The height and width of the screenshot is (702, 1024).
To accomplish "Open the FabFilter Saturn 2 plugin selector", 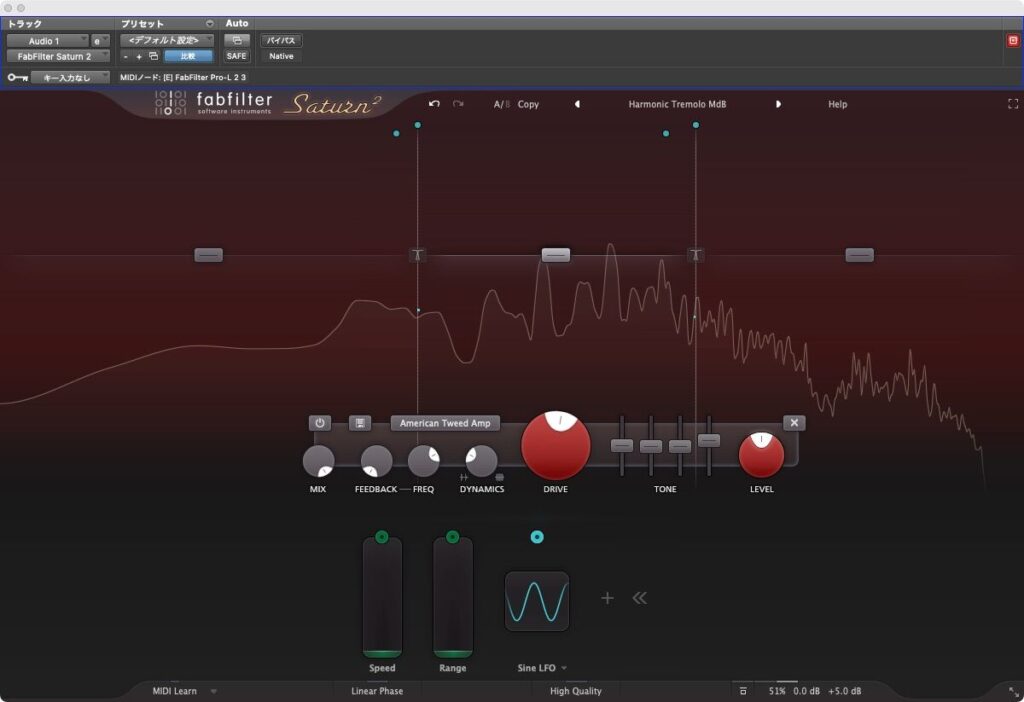I will 57,56.
